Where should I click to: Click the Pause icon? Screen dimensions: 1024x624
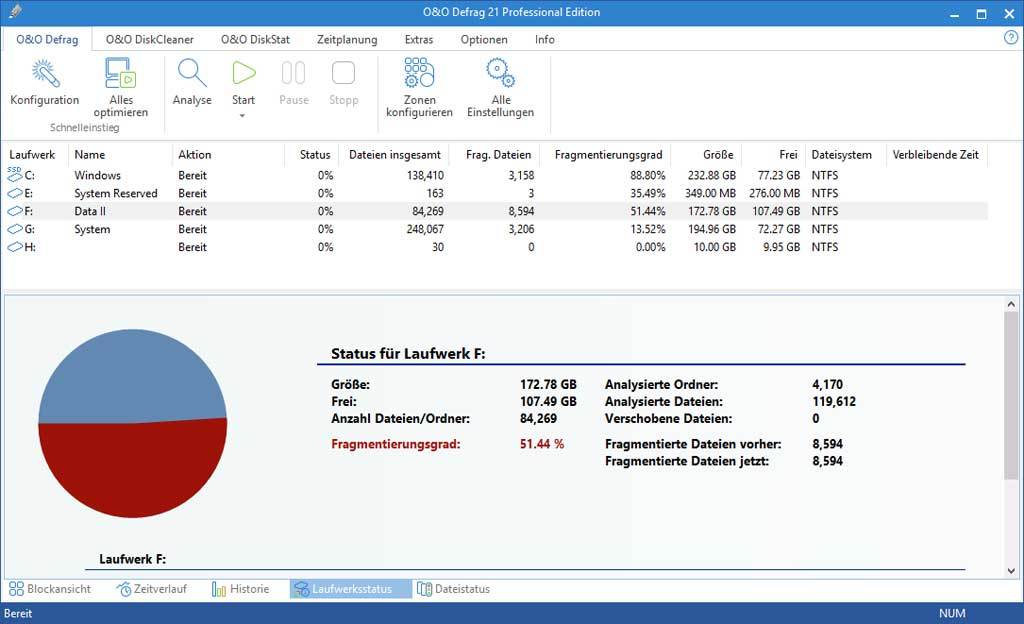click(x=293, y=73)
